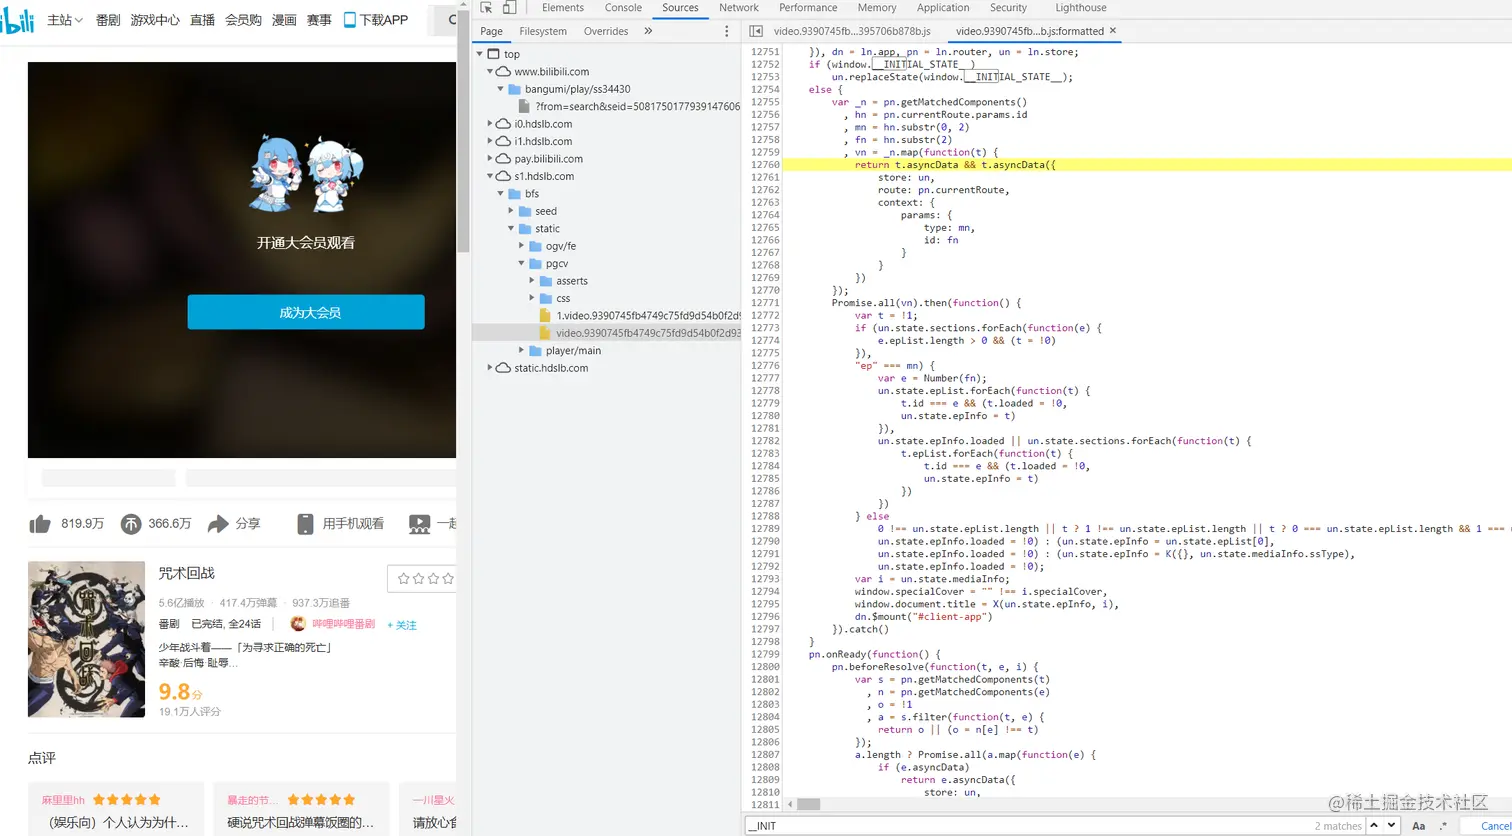Select the query file ?from=search document icon
1512x836 pixels.
[525, 106]
